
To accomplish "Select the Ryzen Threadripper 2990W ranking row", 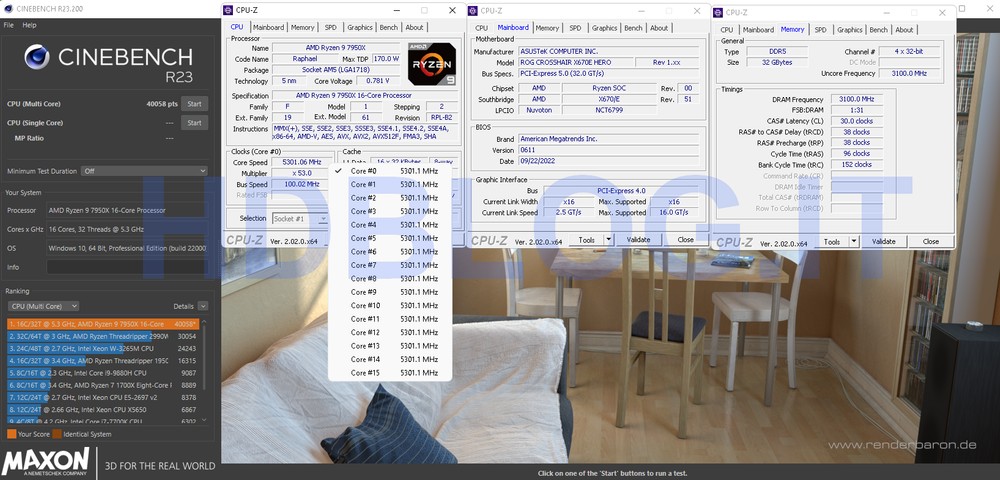I will pos(103,336).
